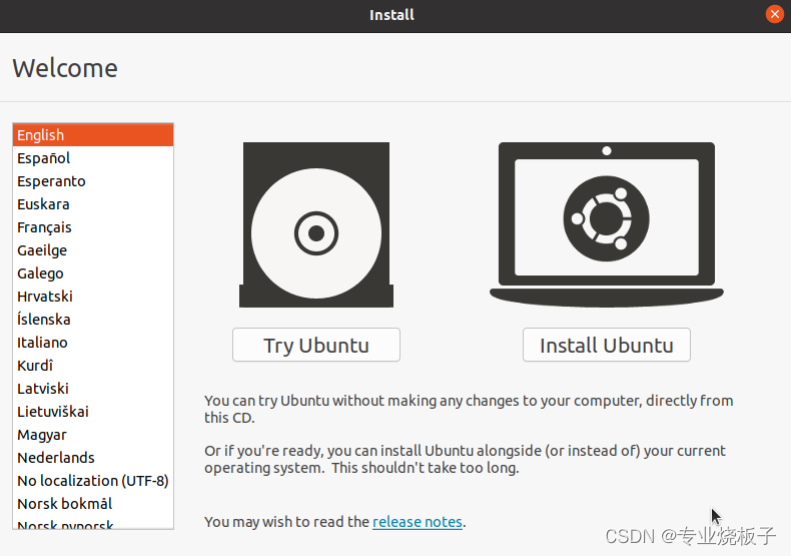Select English in the language list

click(x=93, y=135)
